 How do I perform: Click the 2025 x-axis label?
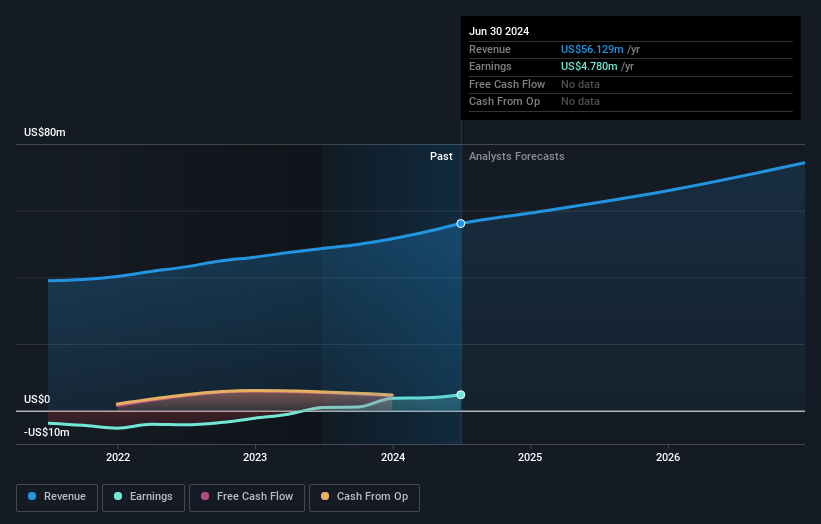point(530,458)
